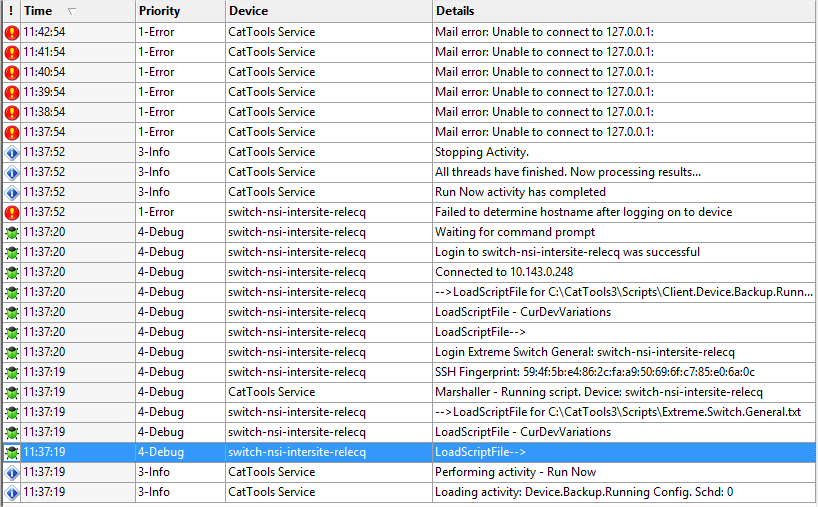
Task: Click the debug icon beside Login Extreme Switch General
Action: (11, 353)
